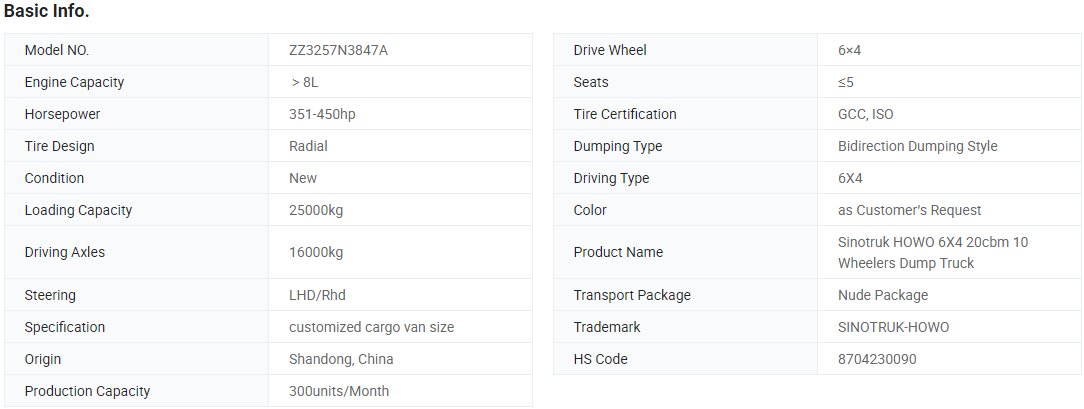1084x409 pixels.
Task: Click the 351-450hp horsepower value
Action: click(322, 114)
